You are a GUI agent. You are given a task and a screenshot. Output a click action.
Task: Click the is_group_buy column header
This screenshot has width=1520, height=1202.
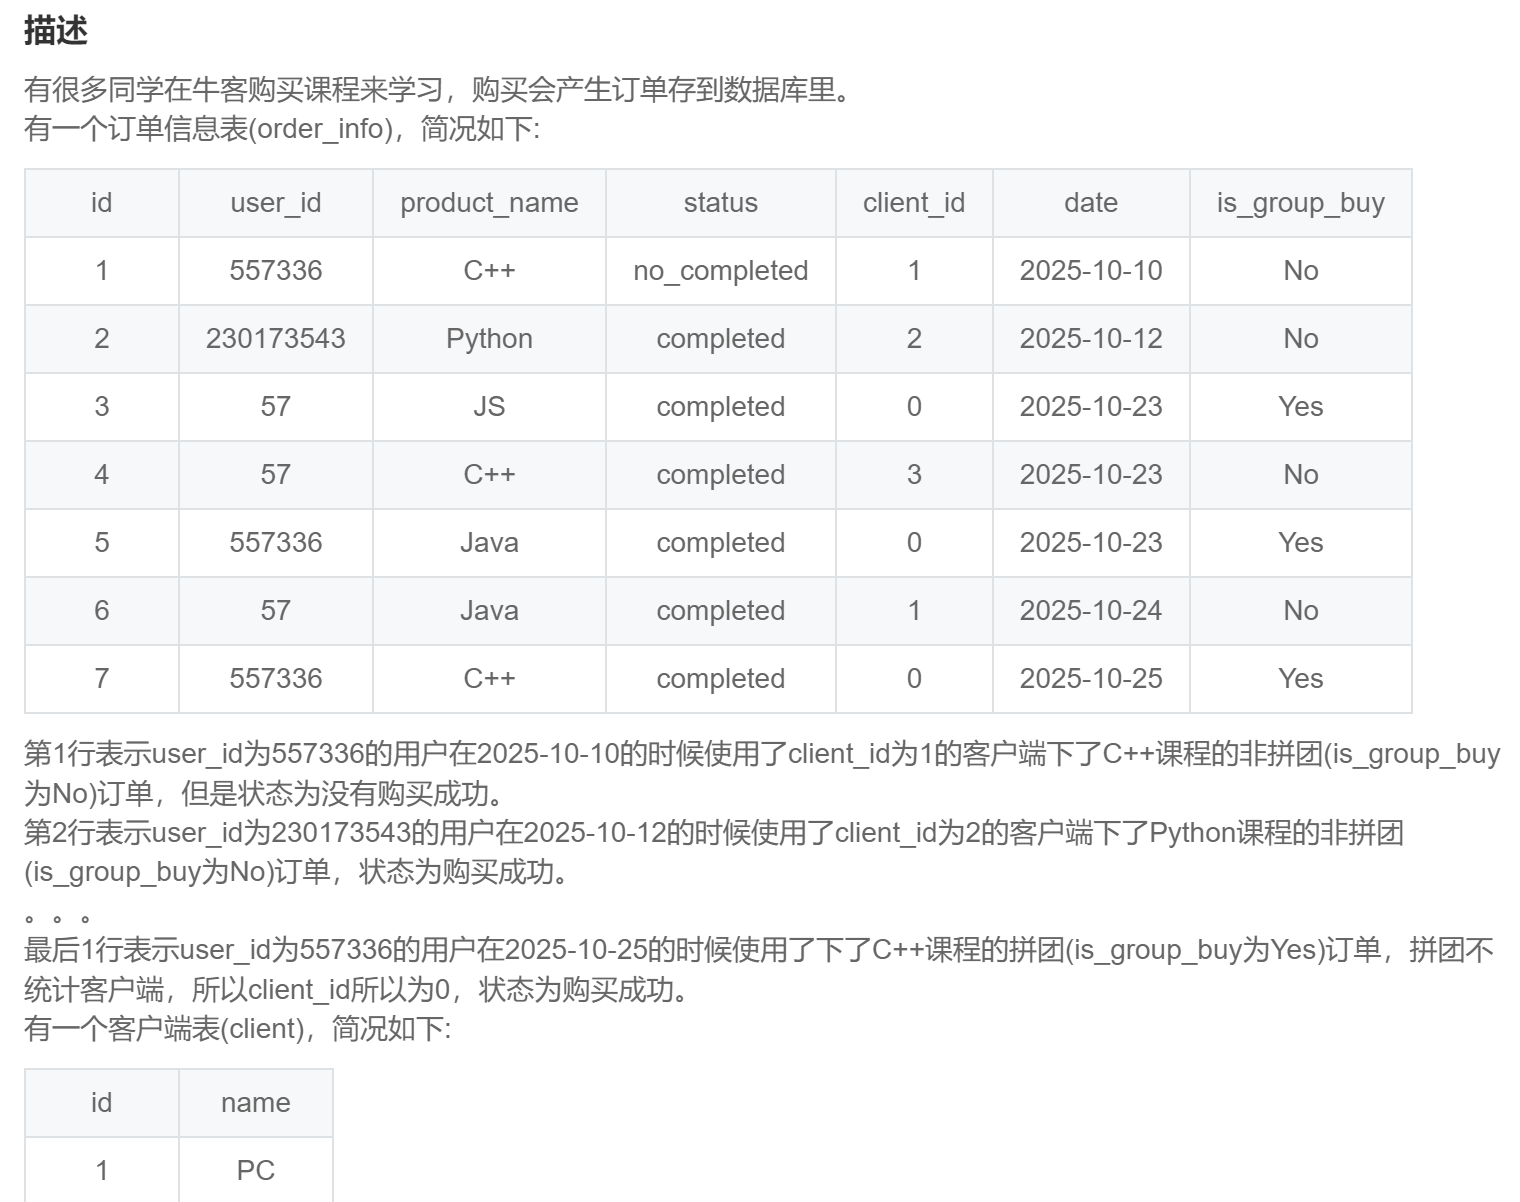coord(1300,203)
